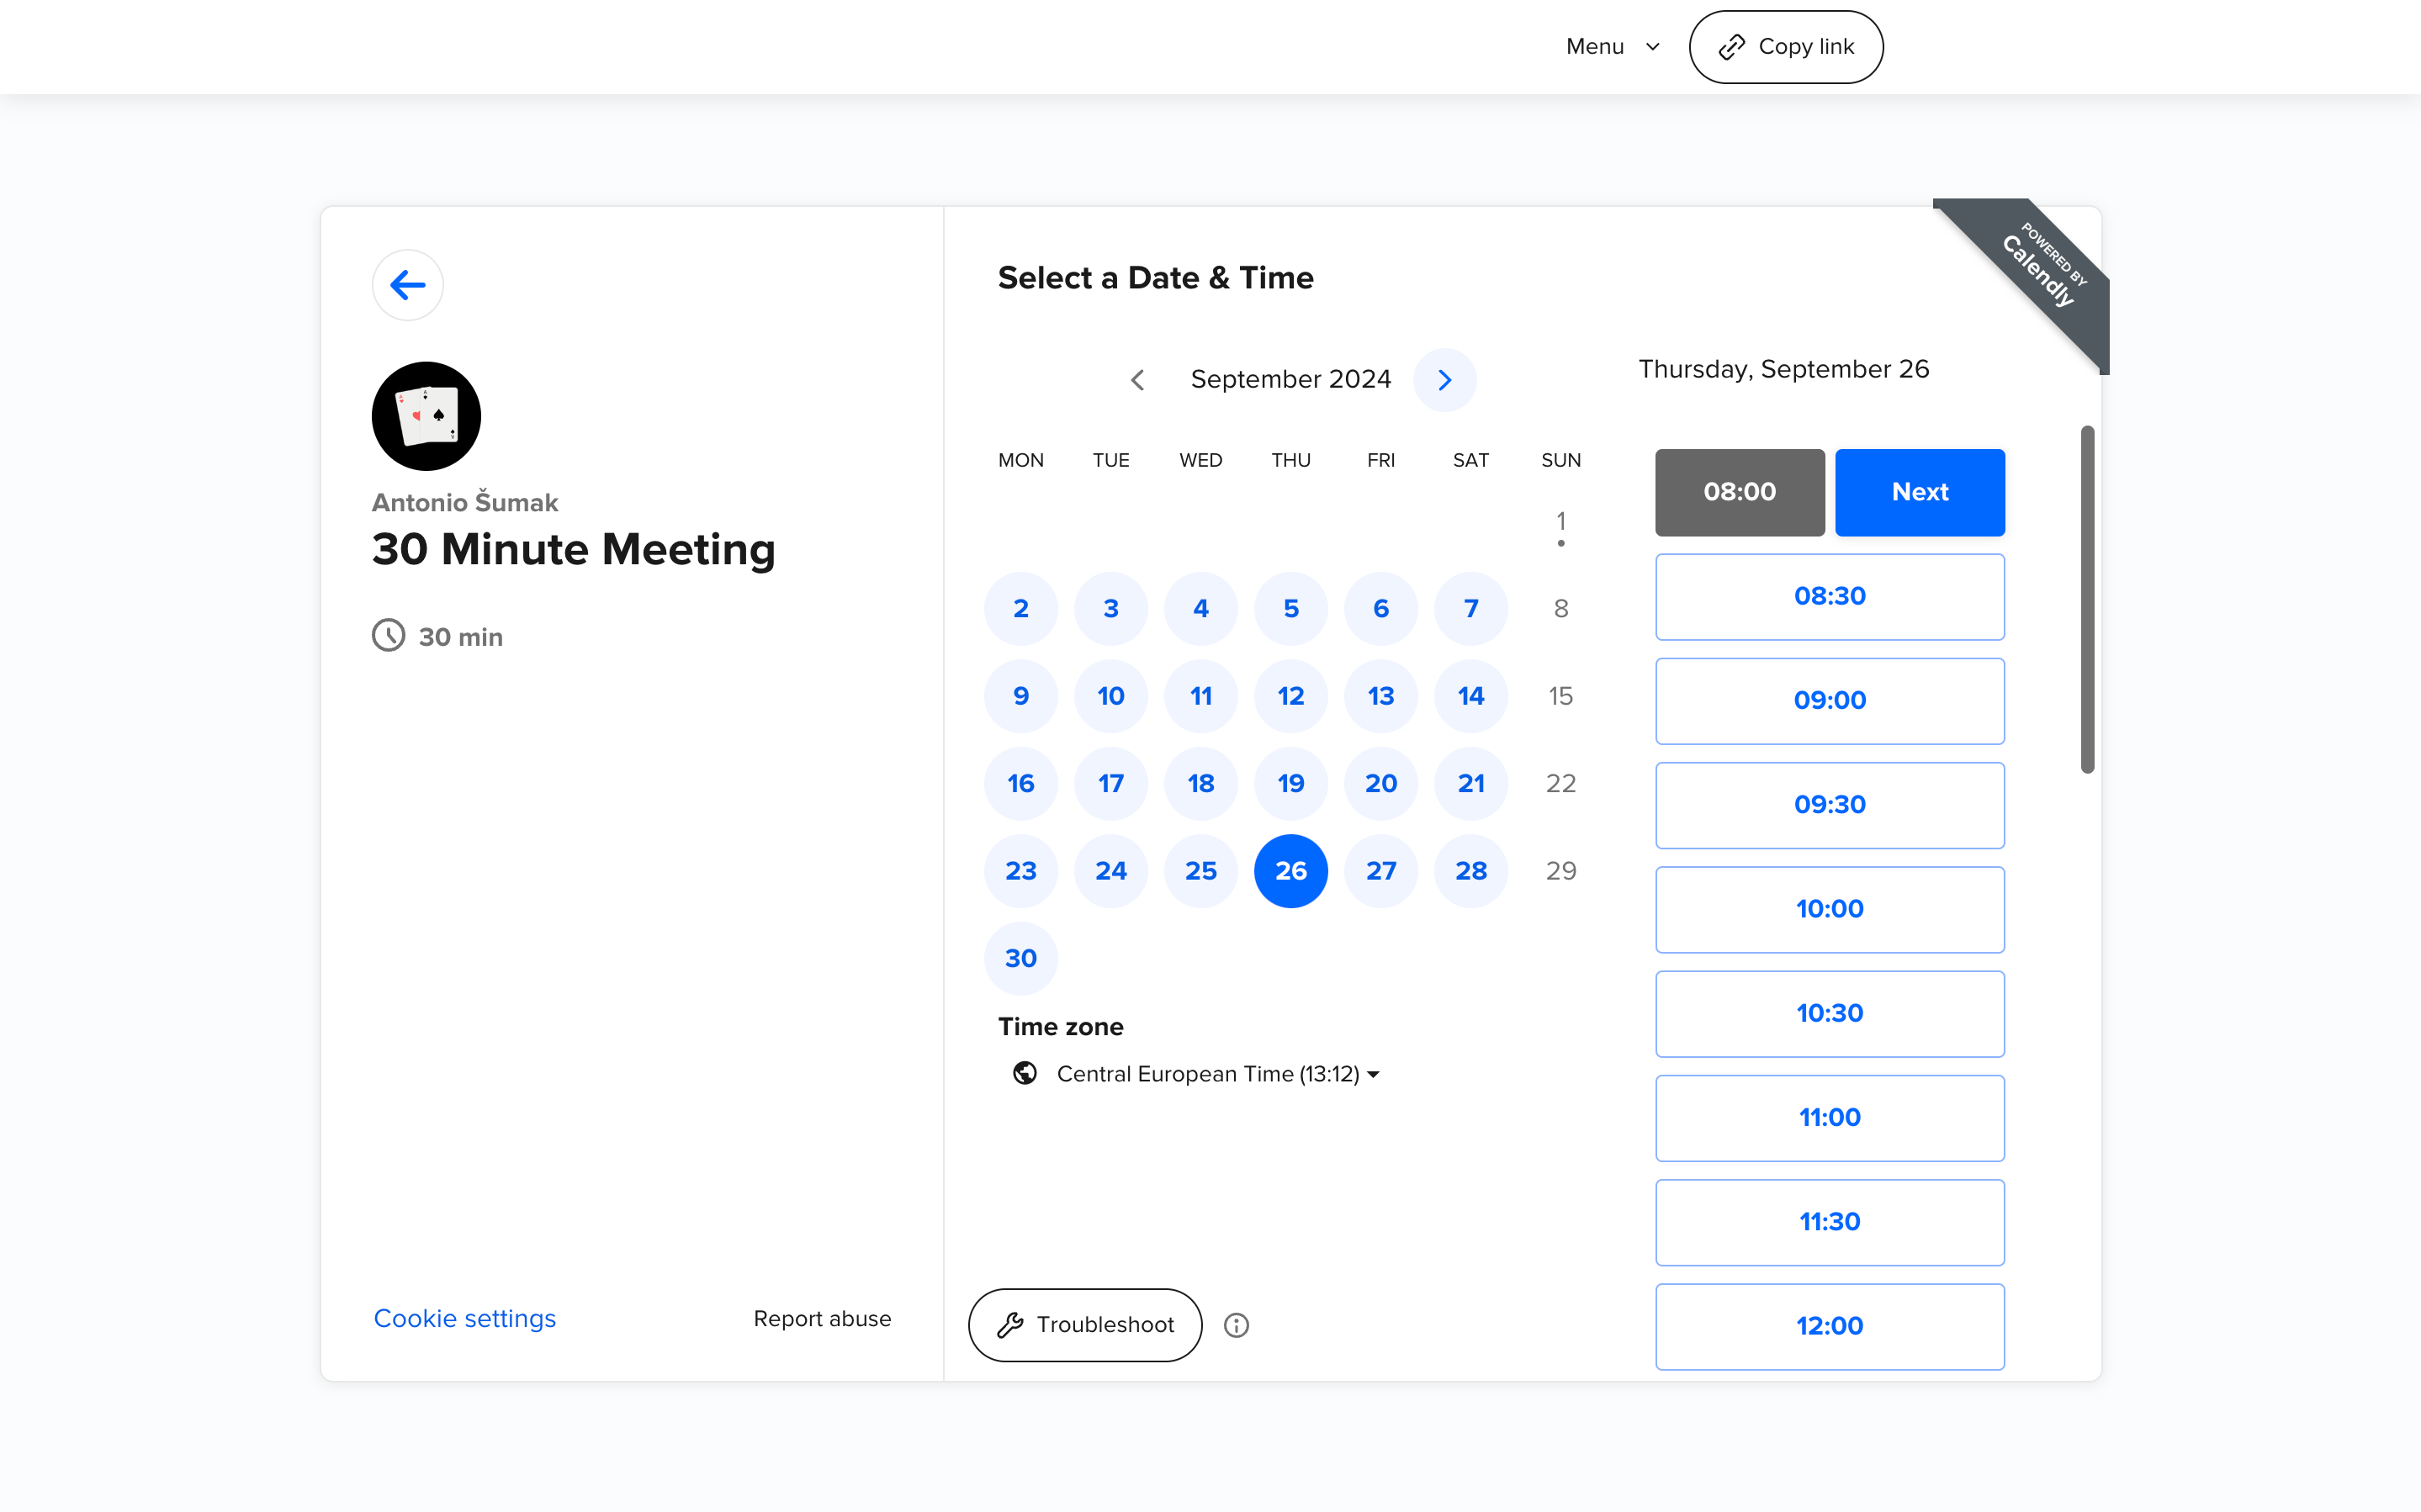The height and width of the screenshot is (1512, 2421).
Task: Go to previous month with left chevron
Action: tap(1137, 380)
